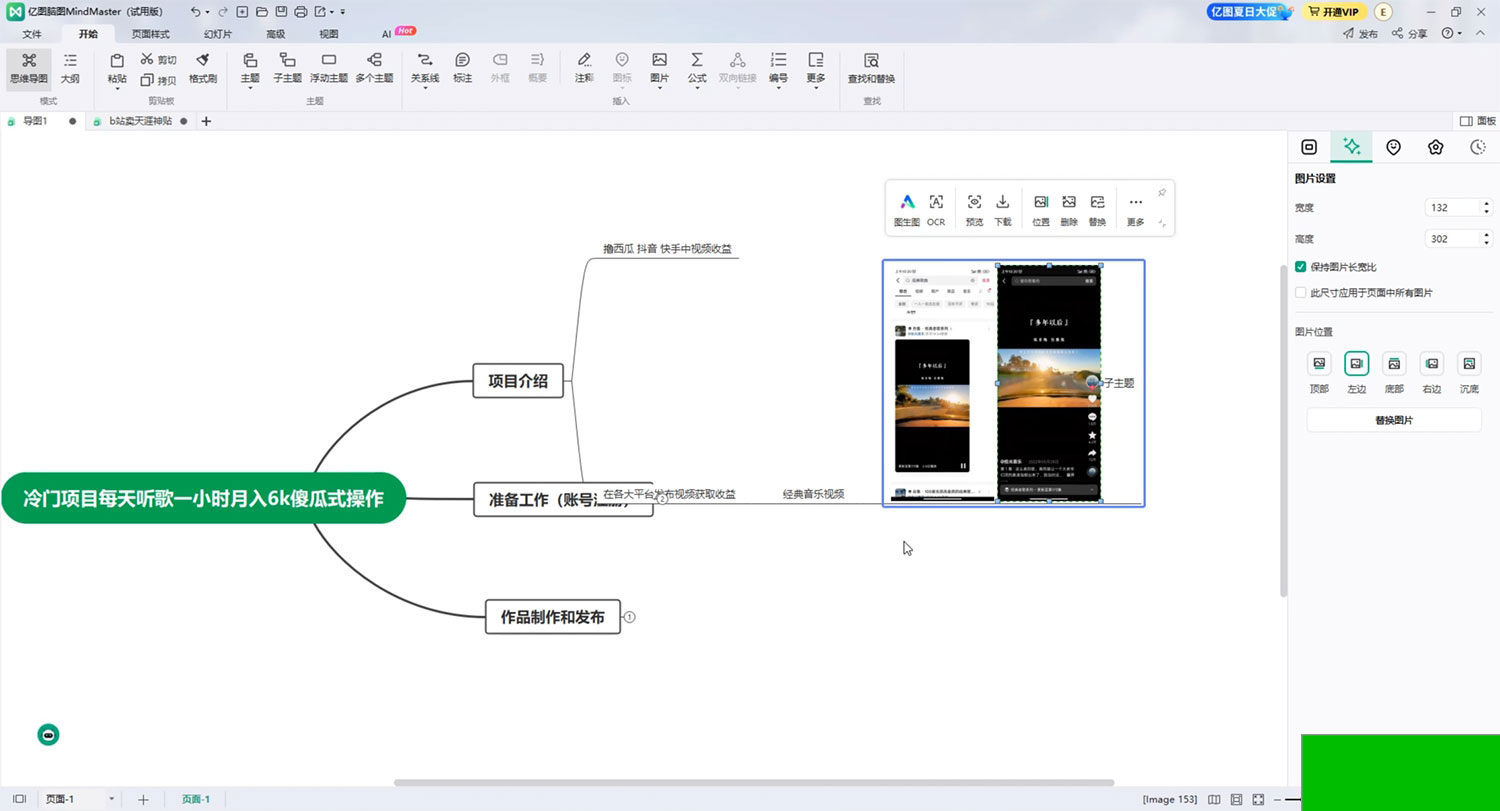Screen dimensions: 1500x811
Task: Click the 开通VIP button
Action: point(1333,12)
